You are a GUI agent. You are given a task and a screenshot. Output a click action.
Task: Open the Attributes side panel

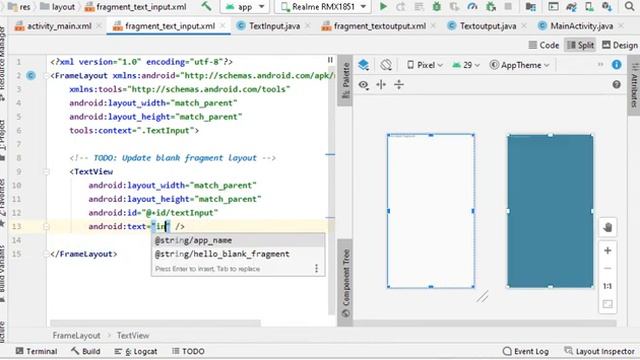634,84
